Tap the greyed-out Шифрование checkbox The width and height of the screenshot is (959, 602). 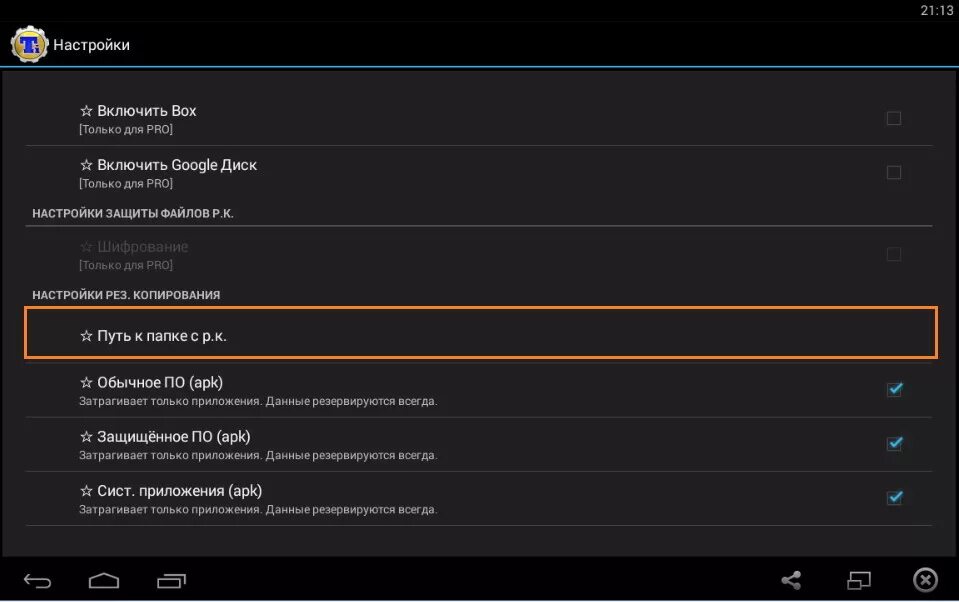(x=894, y=254)
